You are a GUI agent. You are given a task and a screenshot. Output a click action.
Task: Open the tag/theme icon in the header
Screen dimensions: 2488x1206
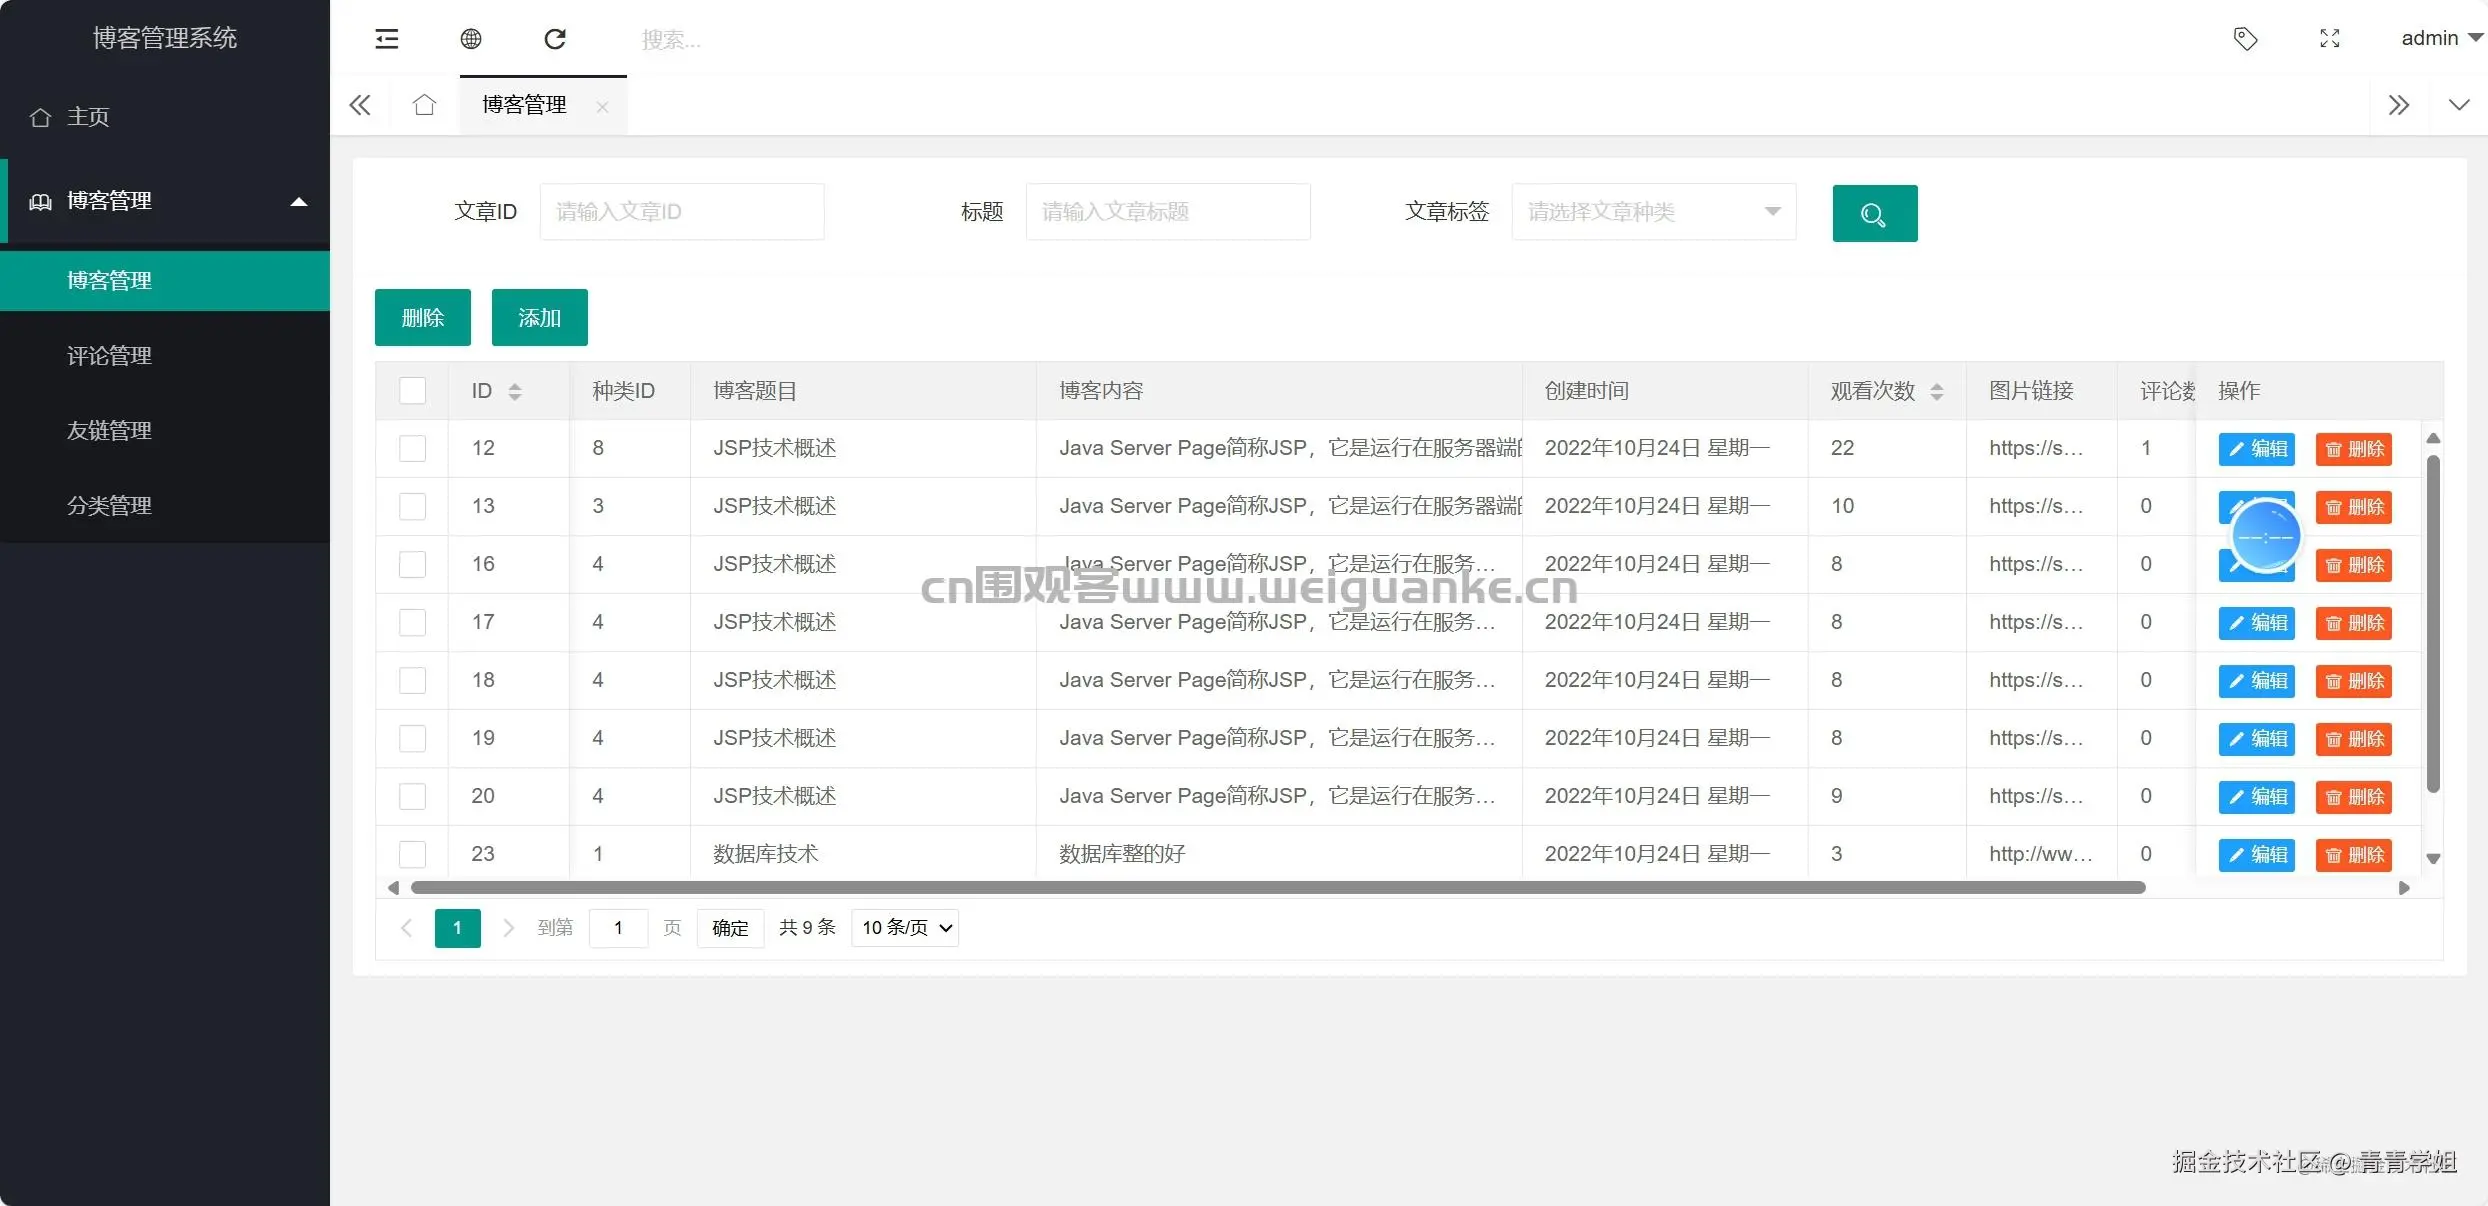coord(2245,39)
